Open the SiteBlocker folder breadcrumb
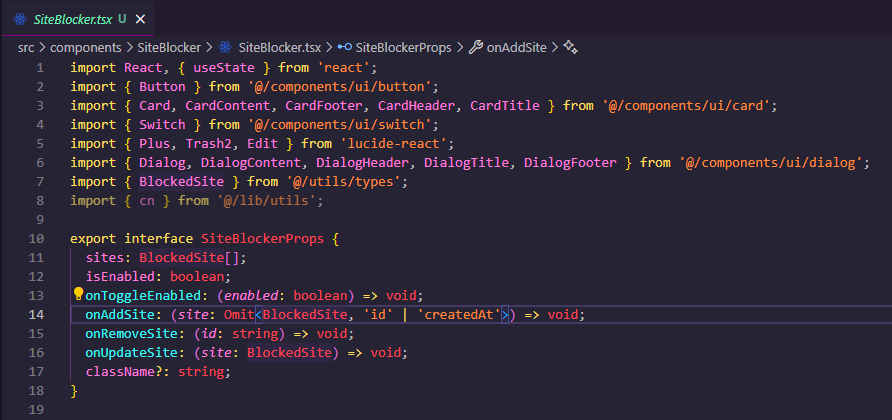This screenshot has width=892, height=420. pos(169,48)
